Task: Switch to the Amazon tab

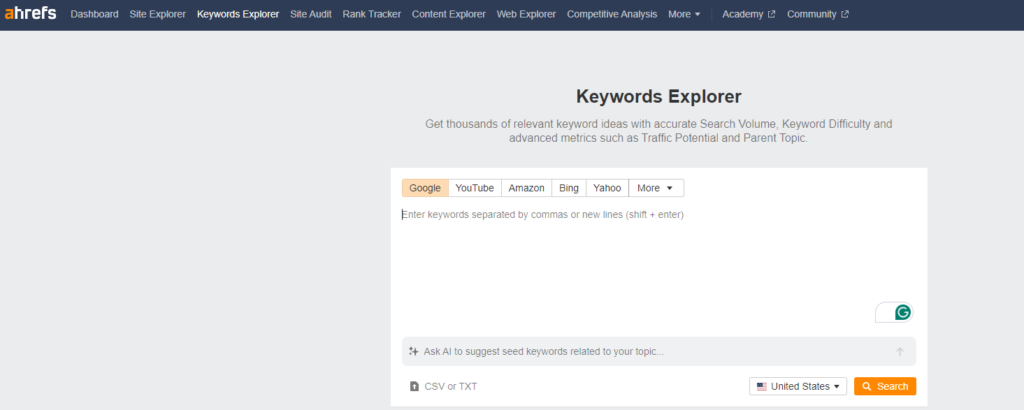Action: tap(526, 188)
